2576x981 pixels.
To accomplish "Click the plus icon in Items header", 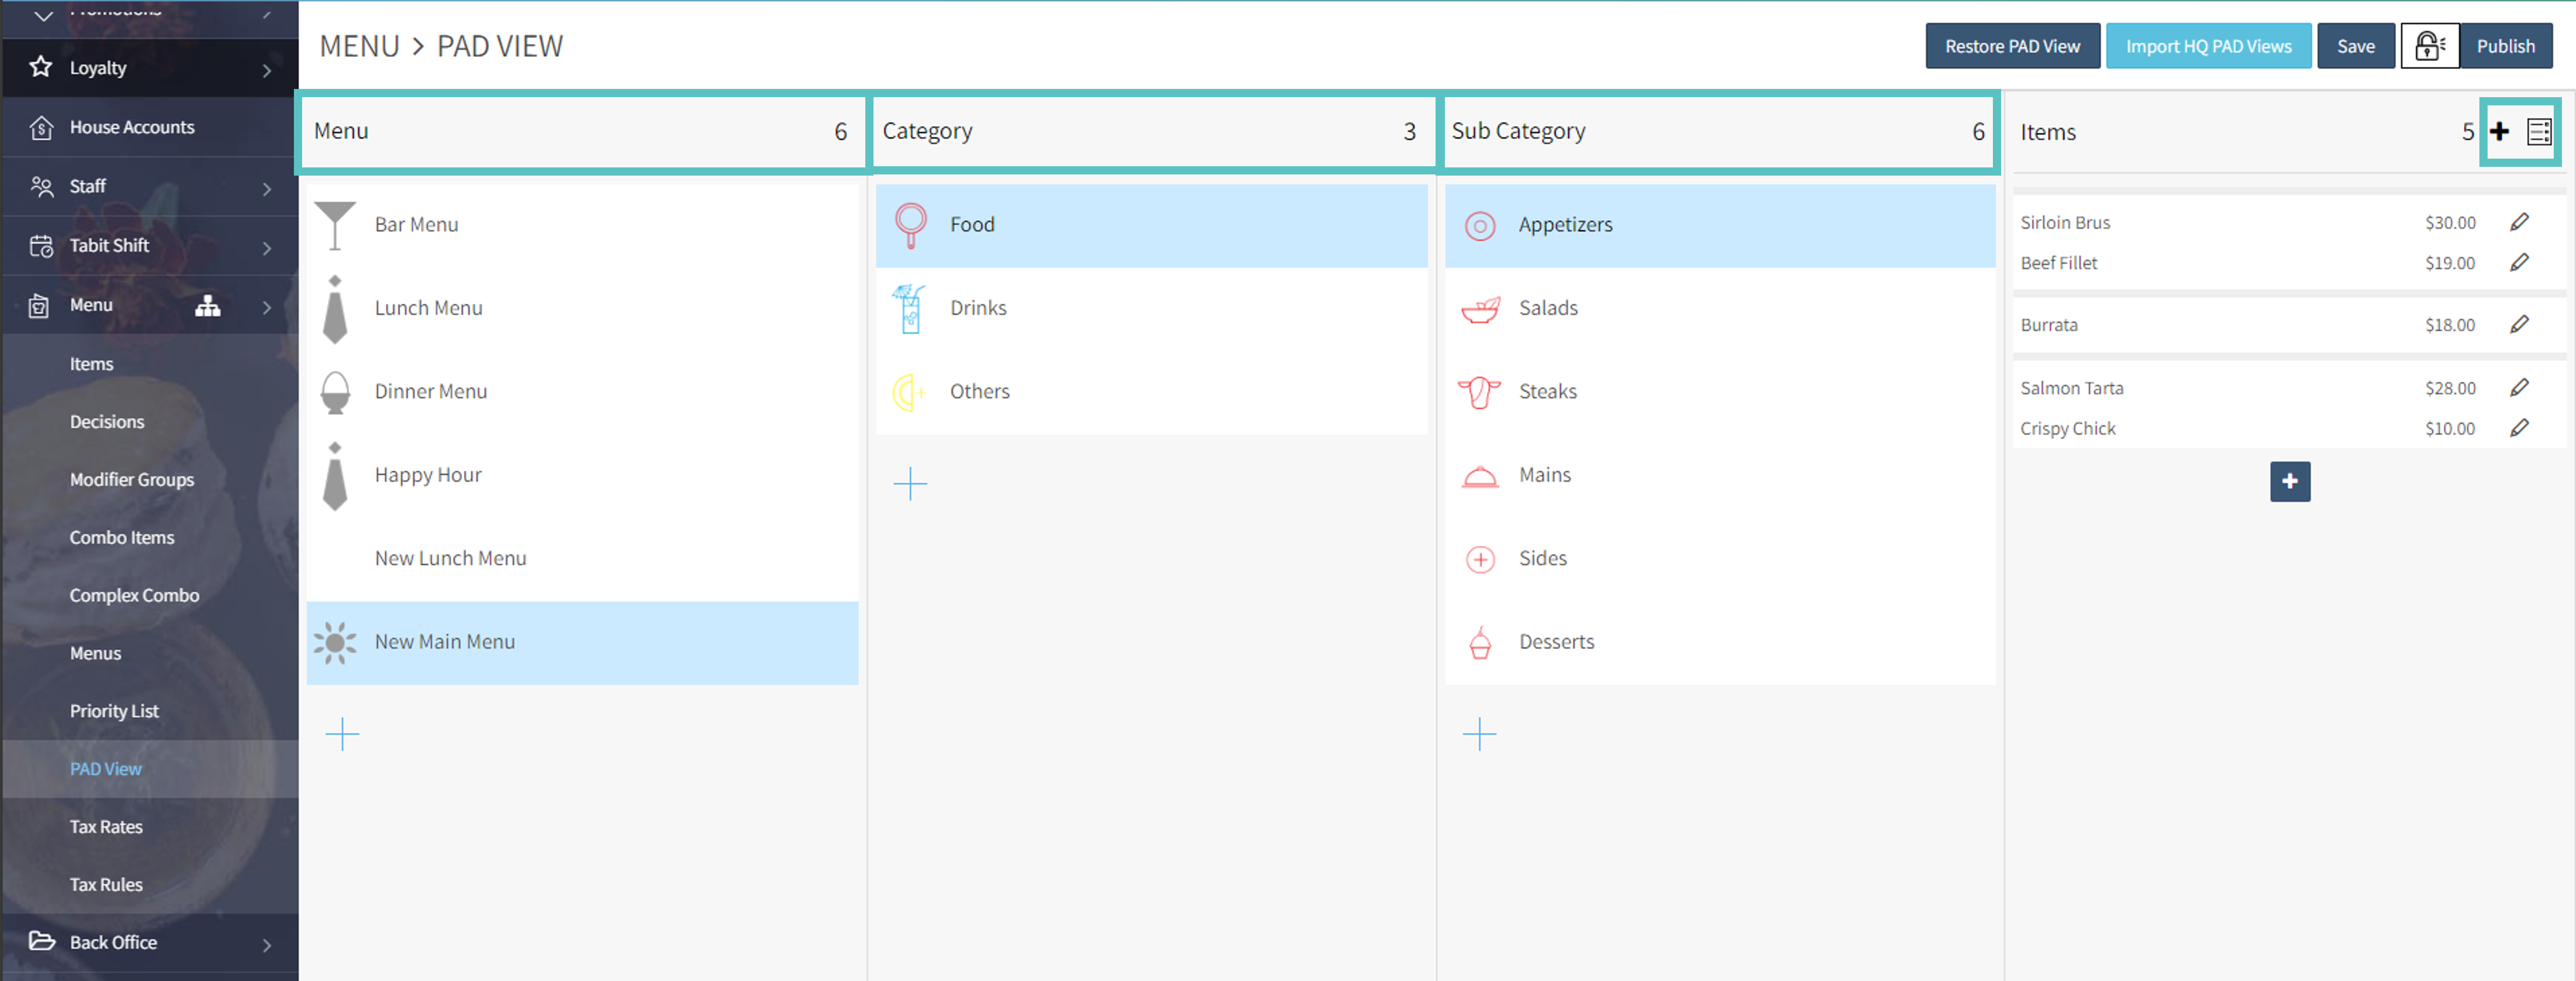I will (x=2499, y=132).
